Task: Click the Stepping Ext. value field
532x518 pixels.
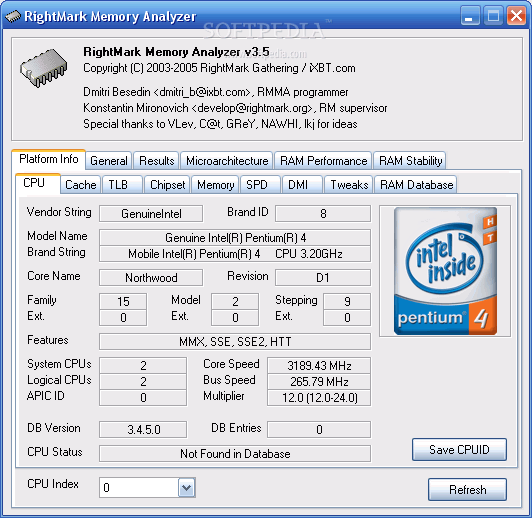Action: (347, 318)
